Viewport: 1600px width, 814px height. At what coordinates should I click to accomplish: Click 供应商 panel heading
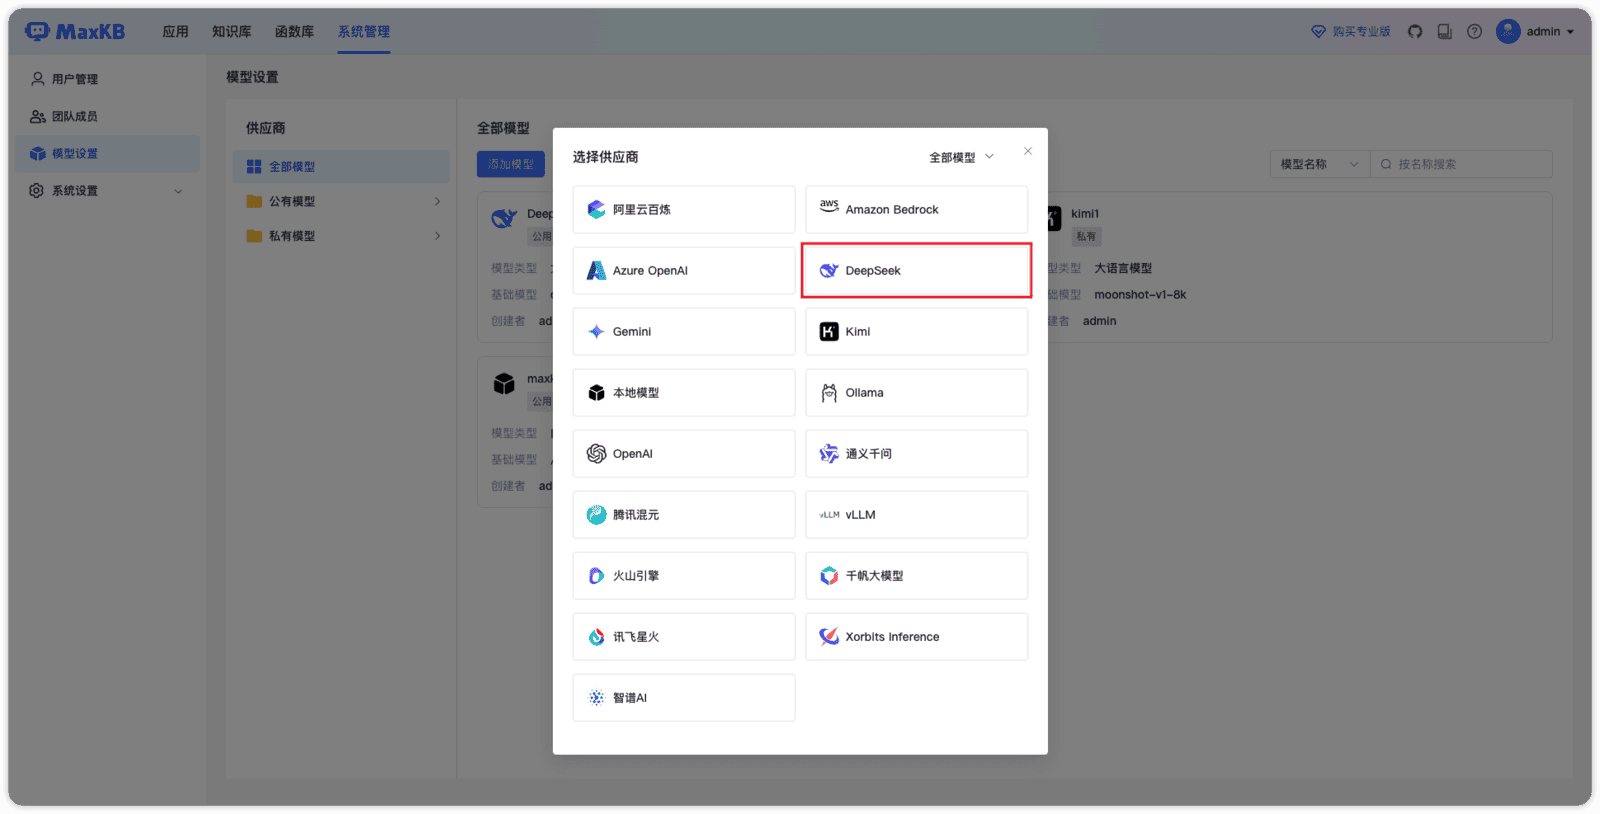(266, 128)
